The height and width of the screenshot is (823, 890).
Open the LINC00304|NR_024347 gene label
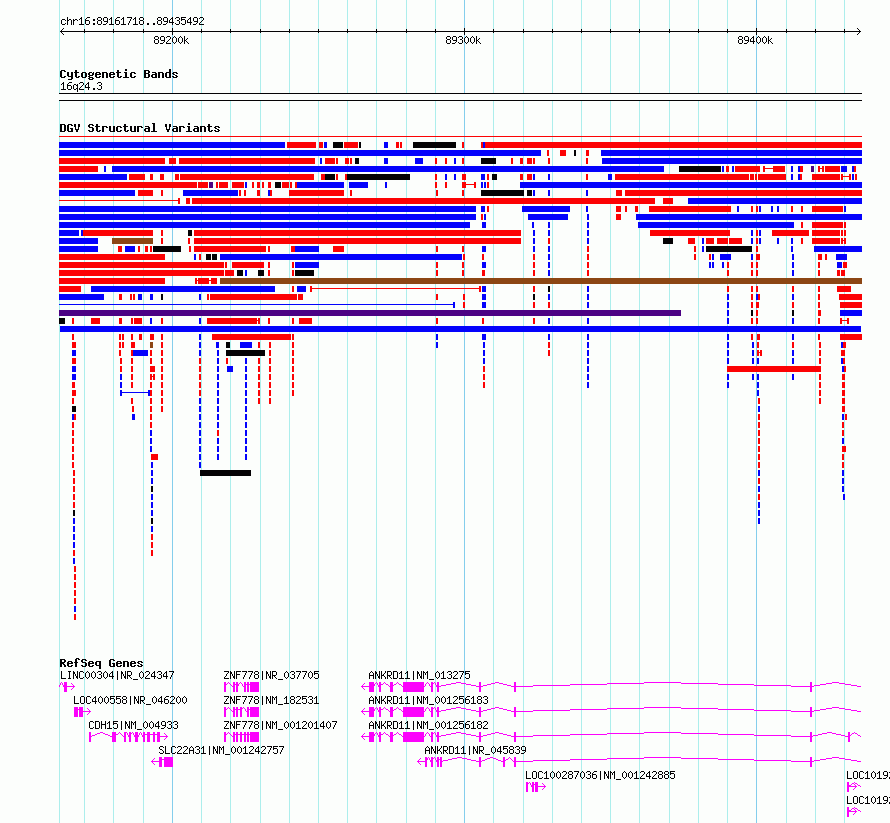[x=117, y=675]
